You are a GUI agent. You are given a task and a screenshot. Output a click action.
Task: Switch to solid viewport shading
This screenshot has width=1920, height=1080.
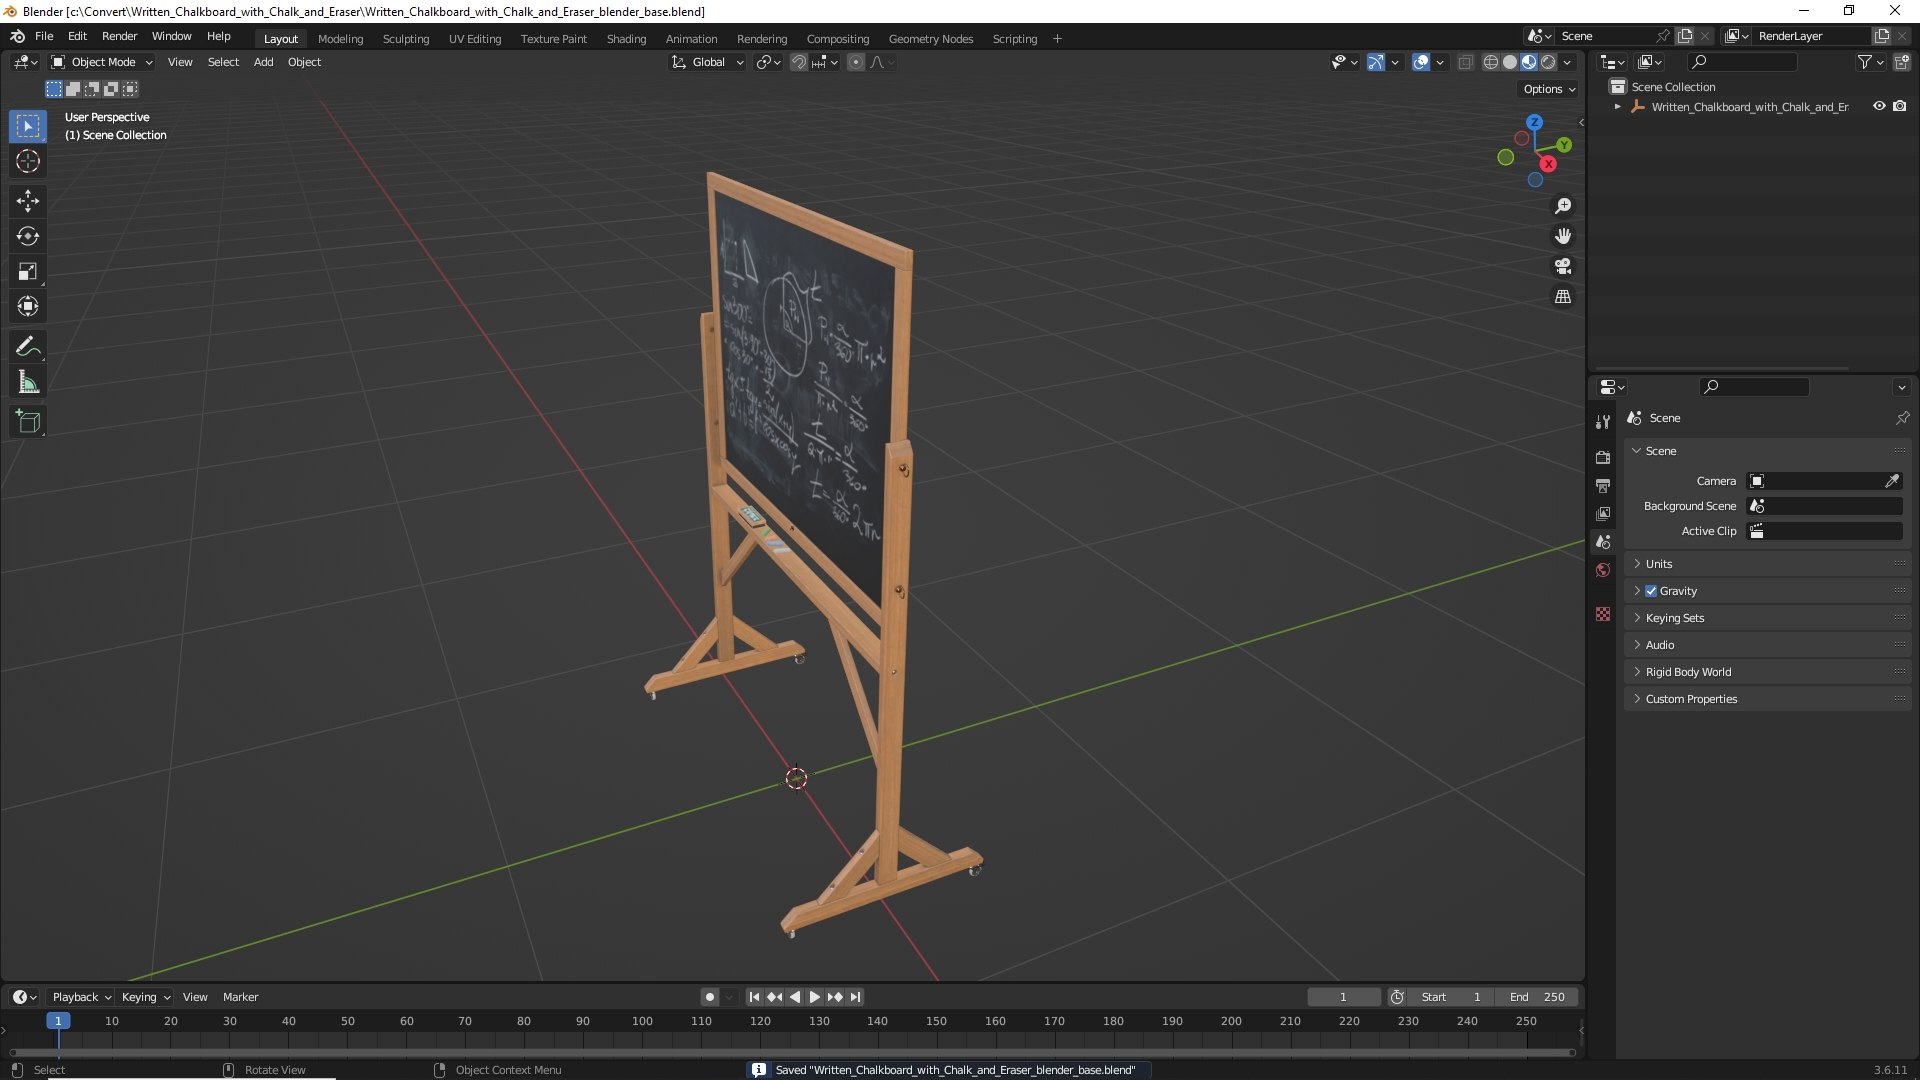coord(1510,62)
